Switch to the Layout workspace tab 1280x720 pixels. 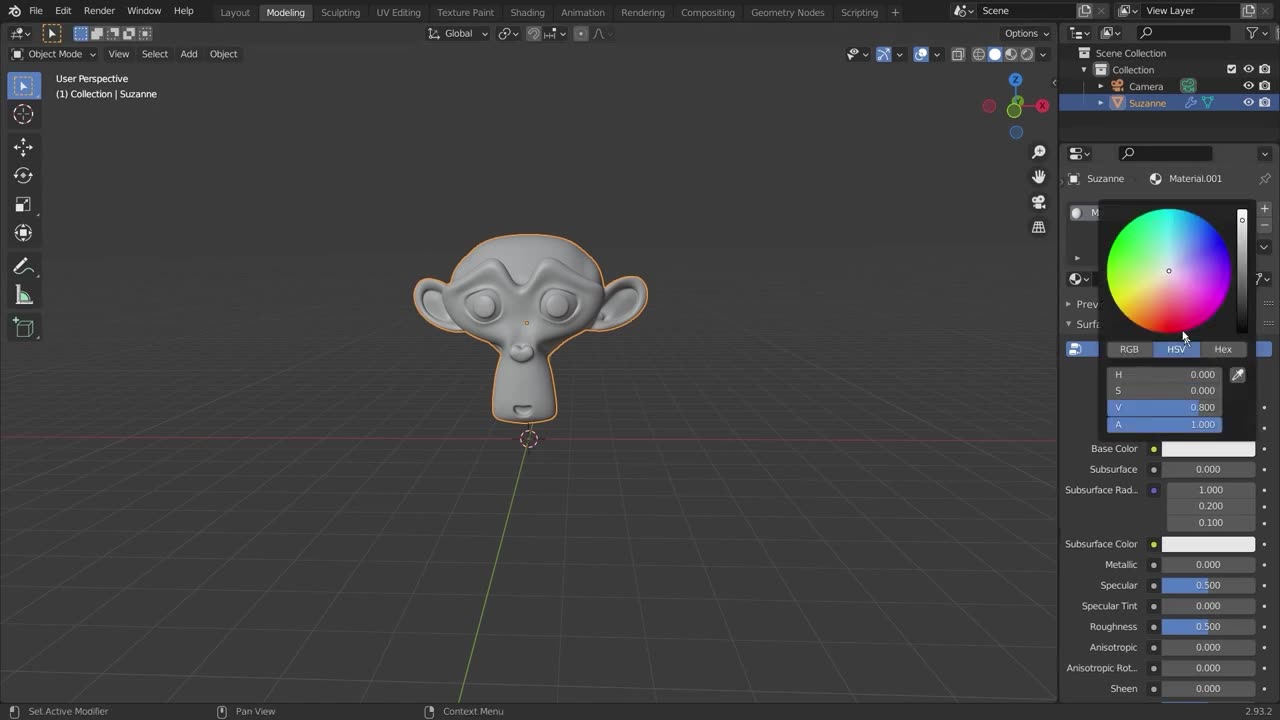[x=235, y=13]
